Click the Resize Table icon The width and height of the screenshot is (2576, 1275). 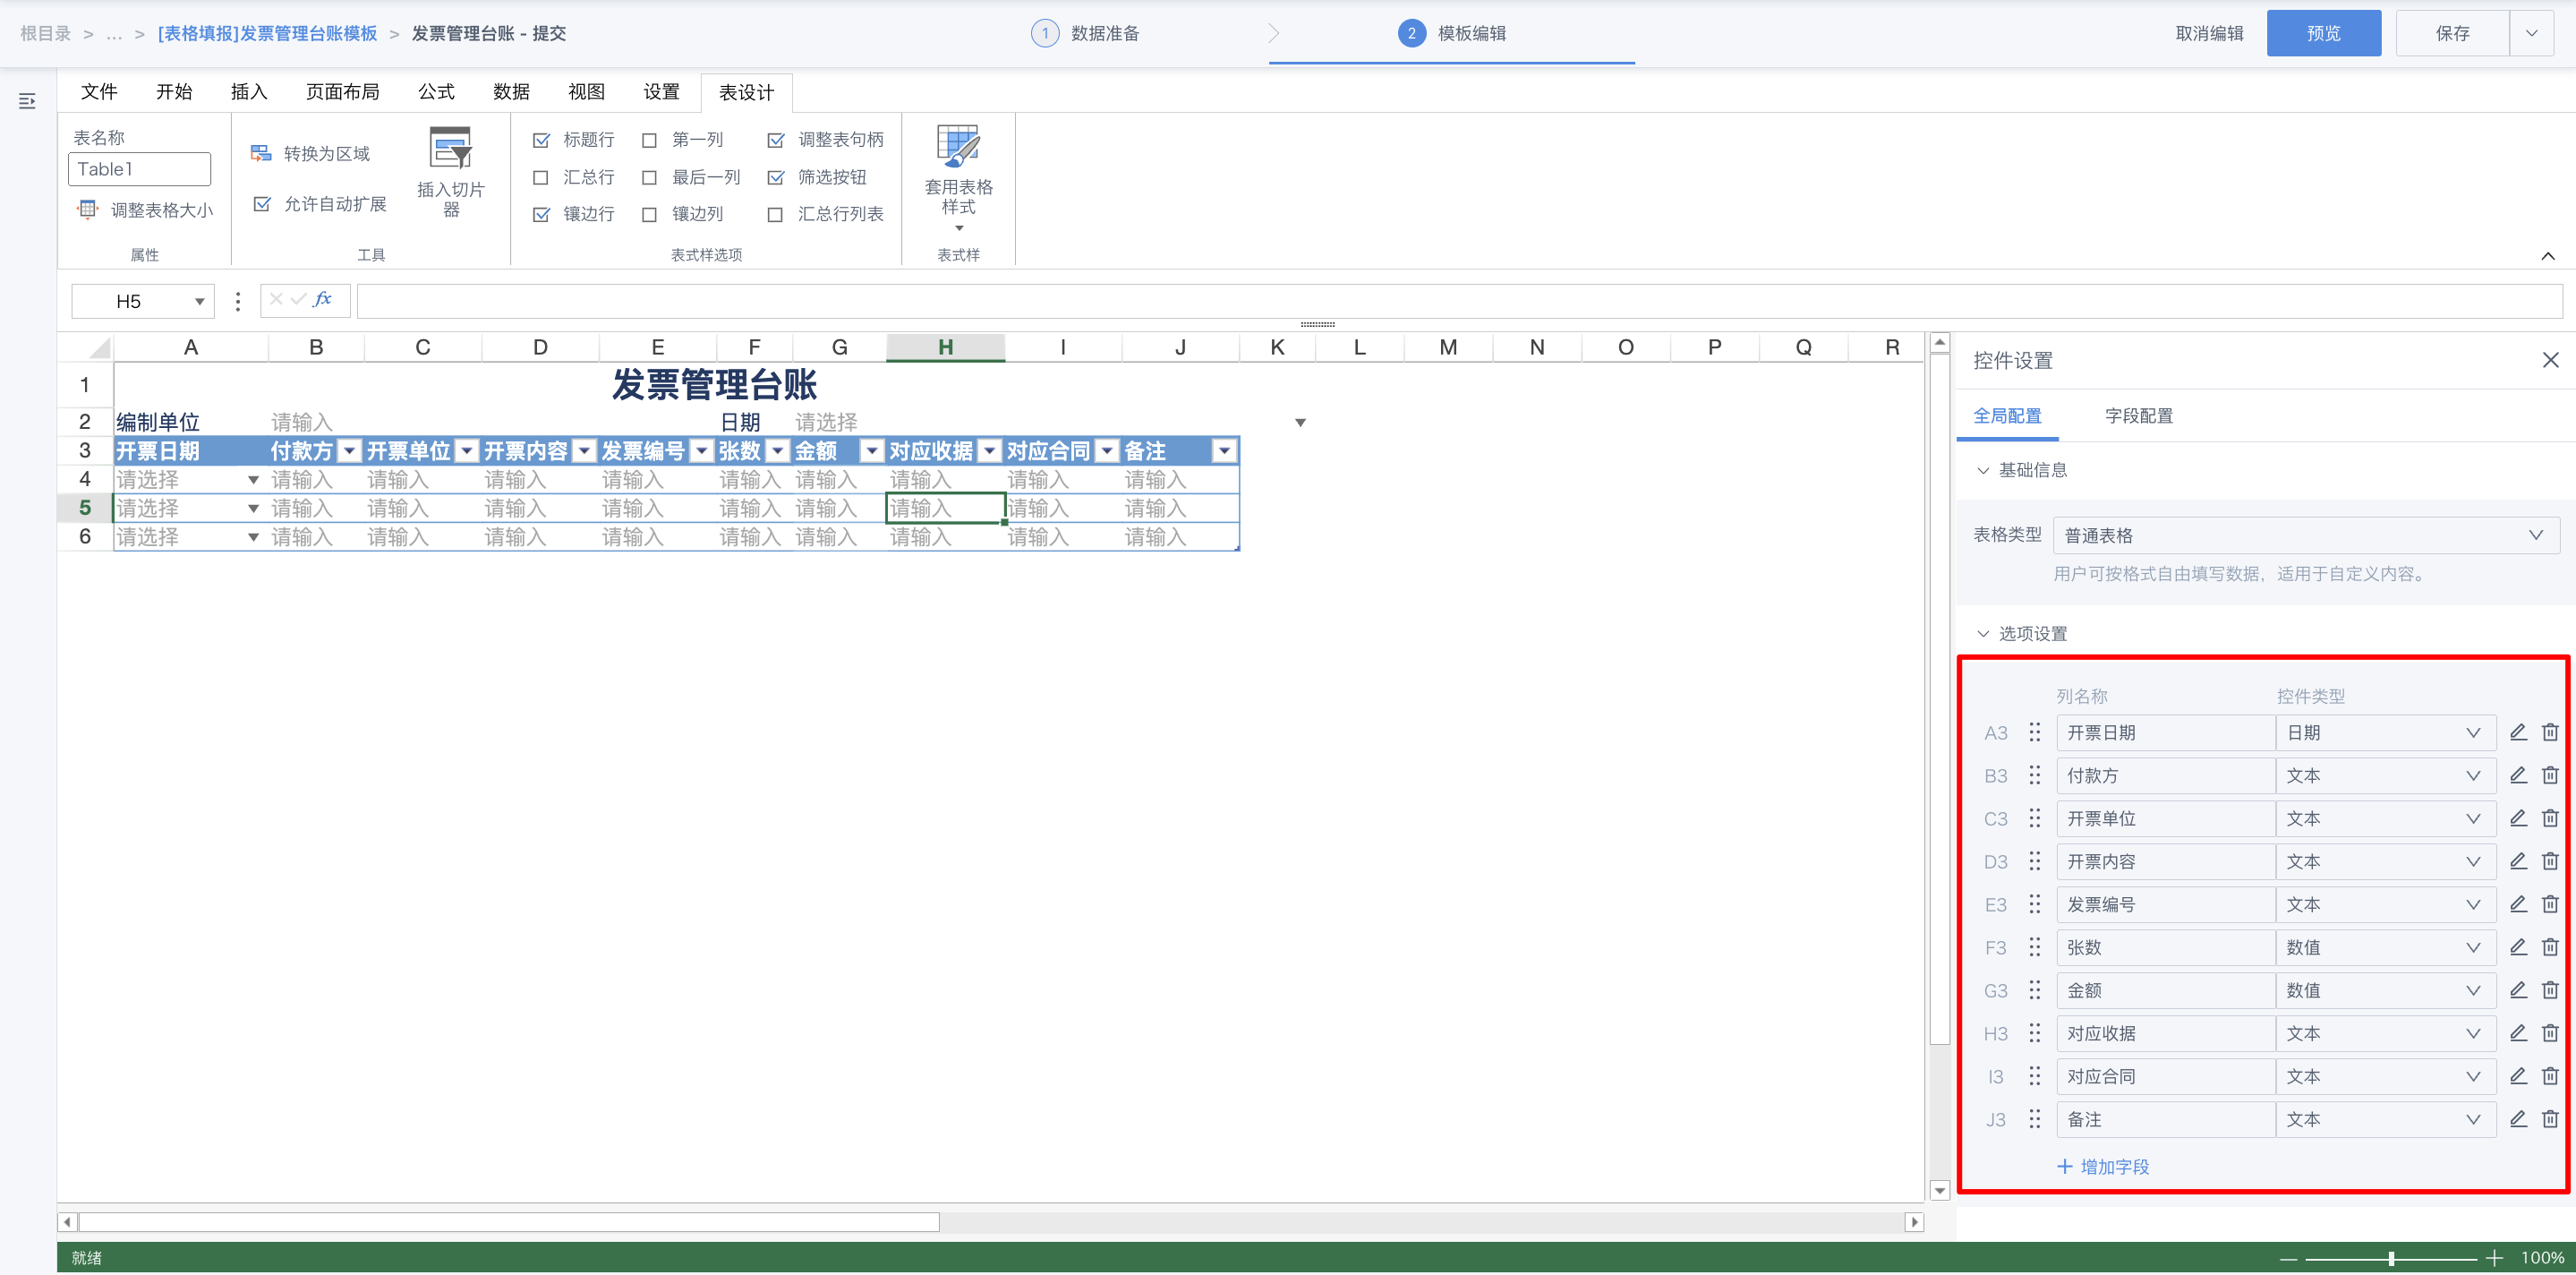click(x=88, y=209)
